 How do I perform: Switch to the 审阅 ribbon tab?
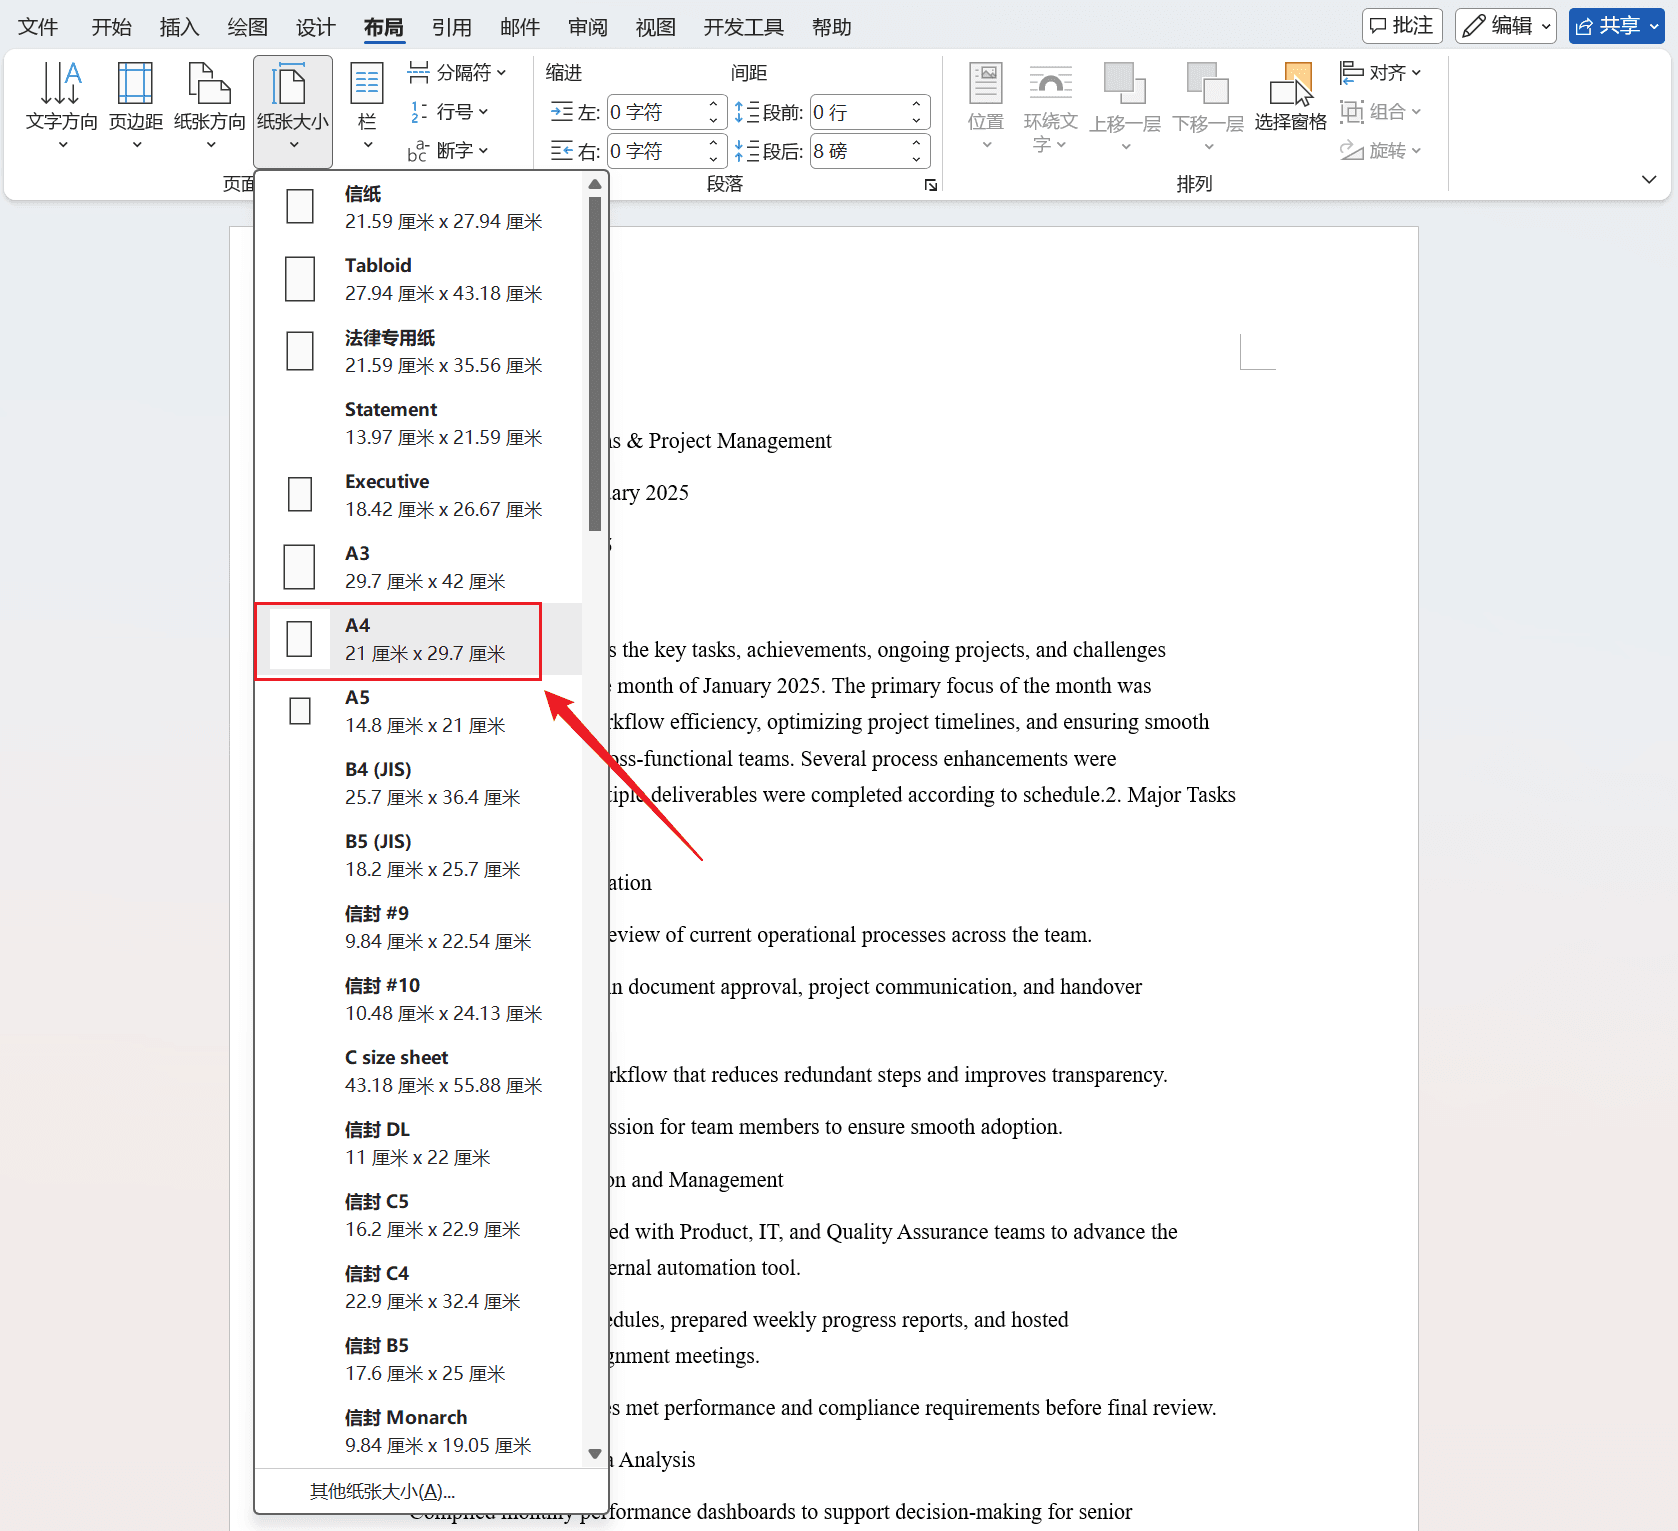(587, 26)
